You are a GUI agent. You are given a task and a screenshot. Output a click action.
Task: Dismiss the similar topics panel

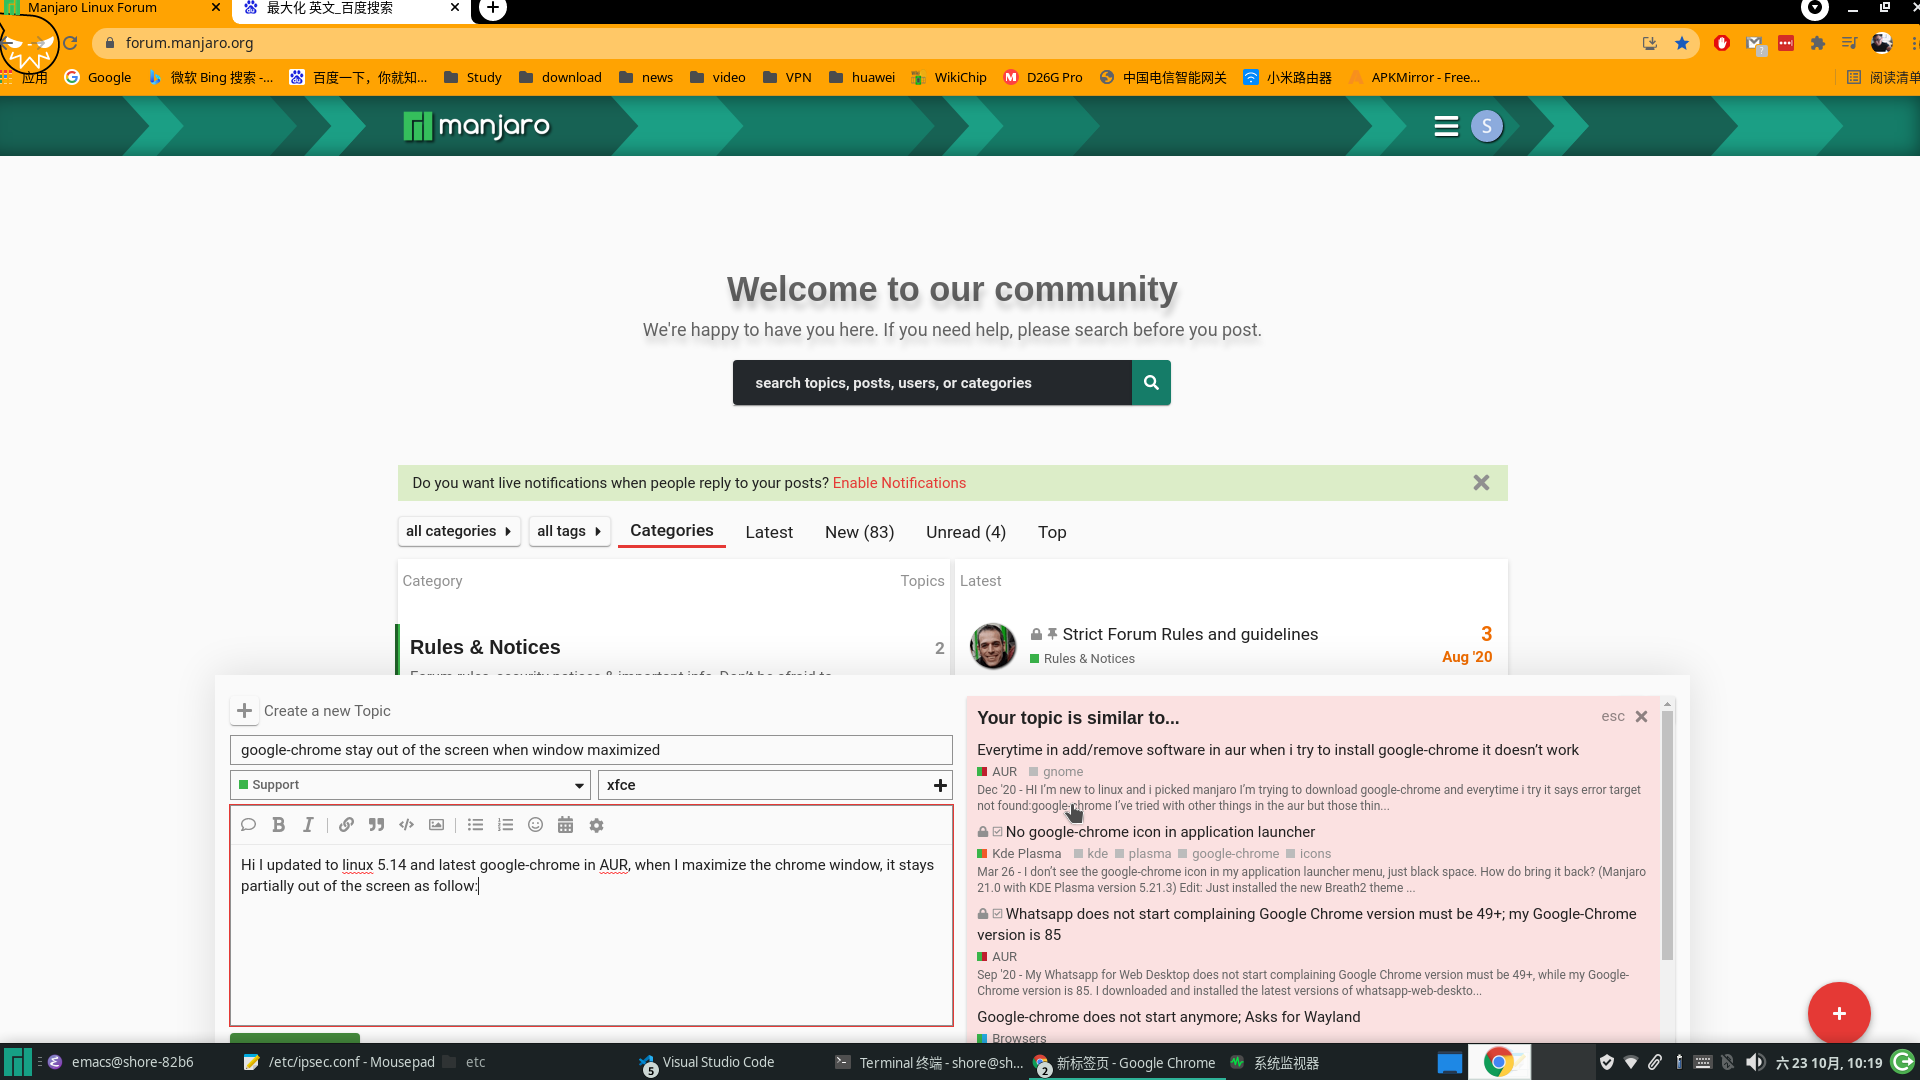tap(1641, 716)
